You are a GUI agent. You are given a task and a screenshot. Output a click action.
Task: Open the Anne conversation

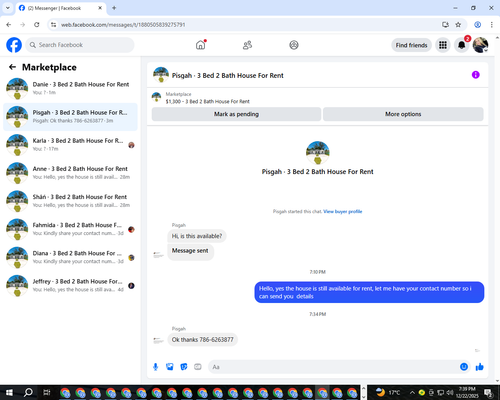pyautogui.click(x=70, y=173)
